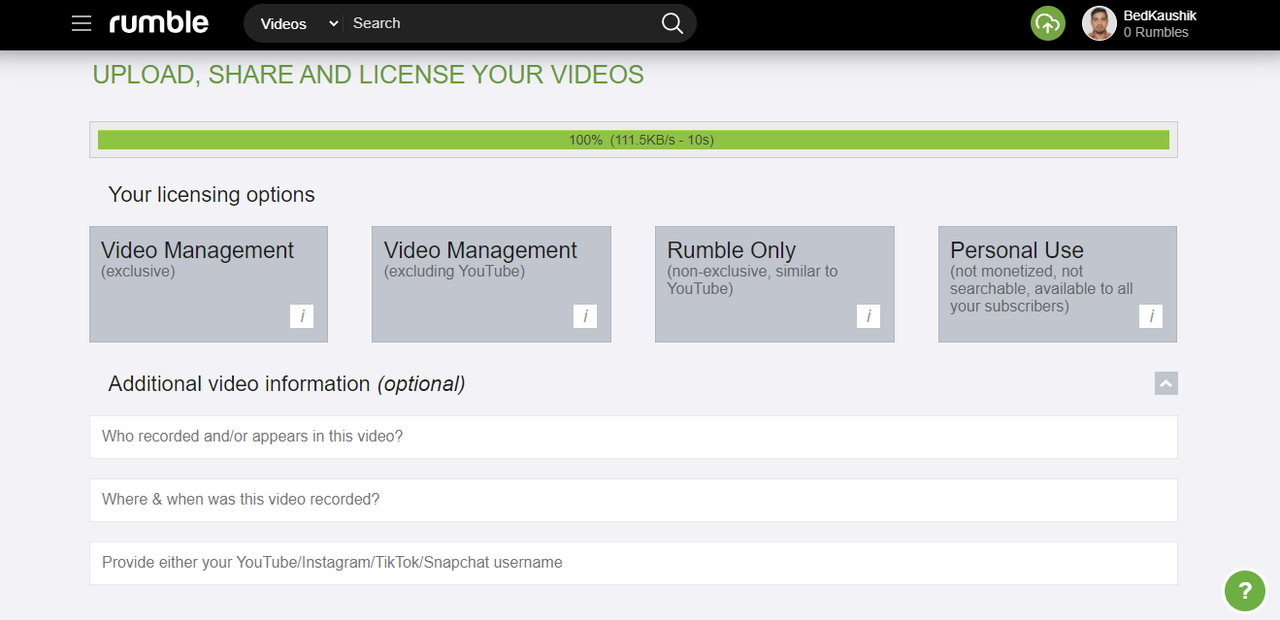This screenshot has height=620, width=1280.
Task: Open the green question mark help button
Action: tap(1244, 590)
